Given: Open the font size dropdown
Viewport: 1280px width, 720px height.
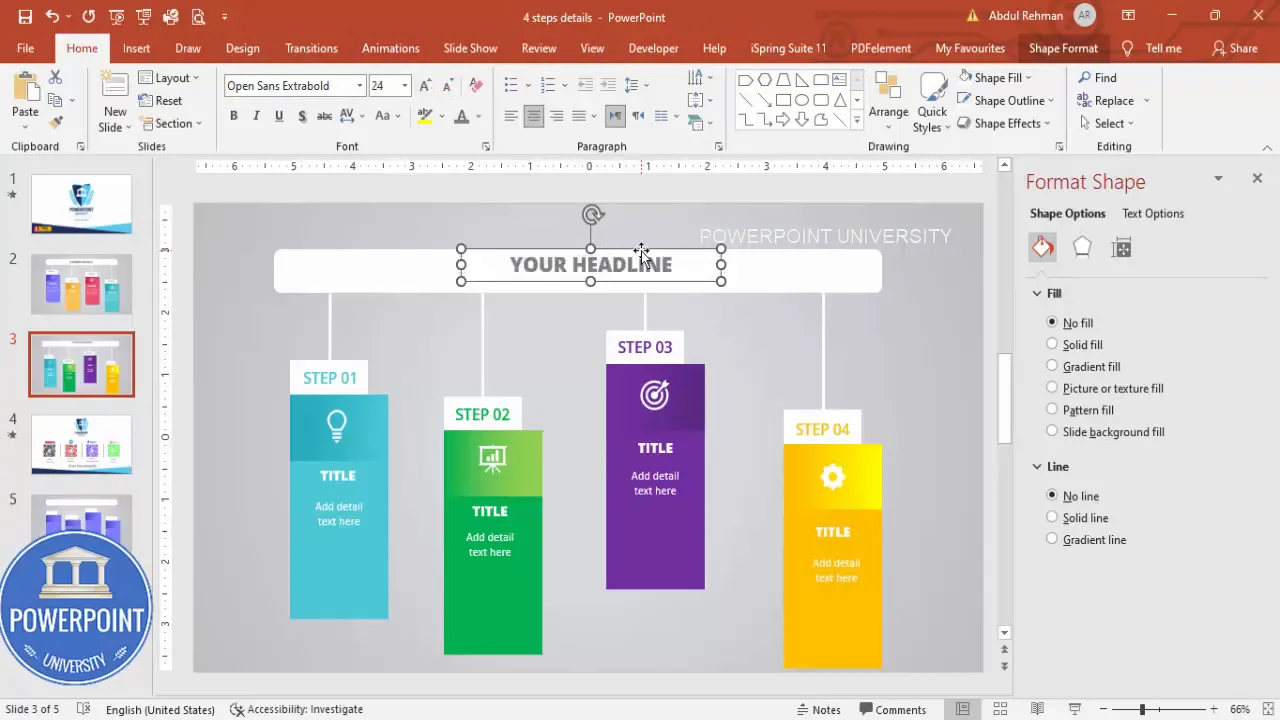Looking at the screenshot, I should coord(404,86).
